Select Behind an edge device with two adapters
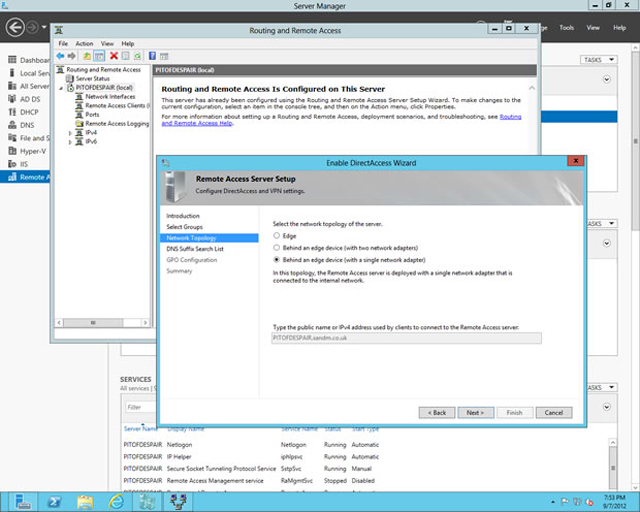640x512 pixels. pos(277,246)
